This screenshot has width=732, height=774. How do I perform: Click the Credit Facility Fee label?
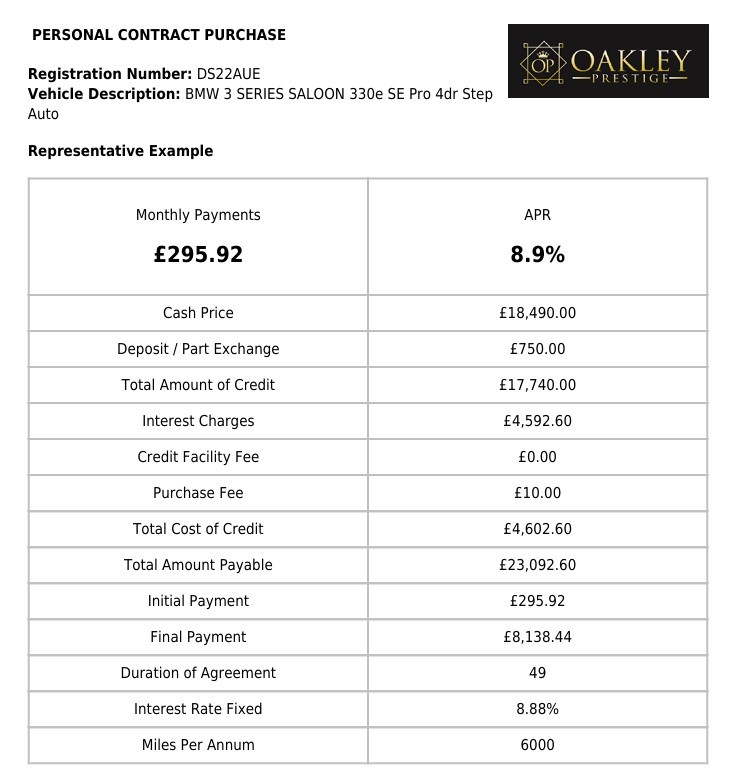[198, 457]
